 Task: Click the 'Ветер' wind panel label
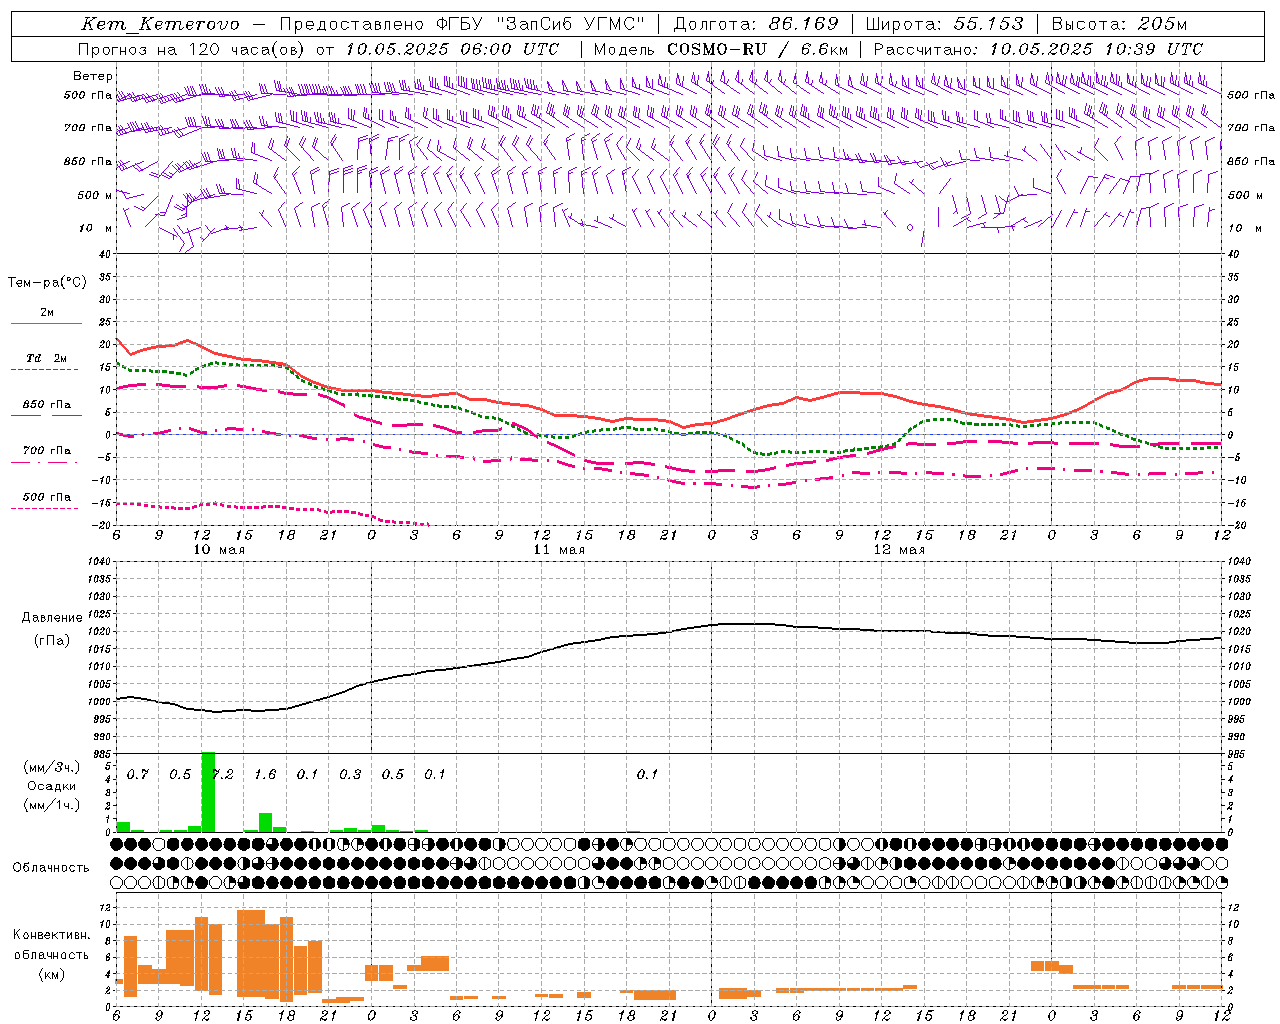(92, 76)
